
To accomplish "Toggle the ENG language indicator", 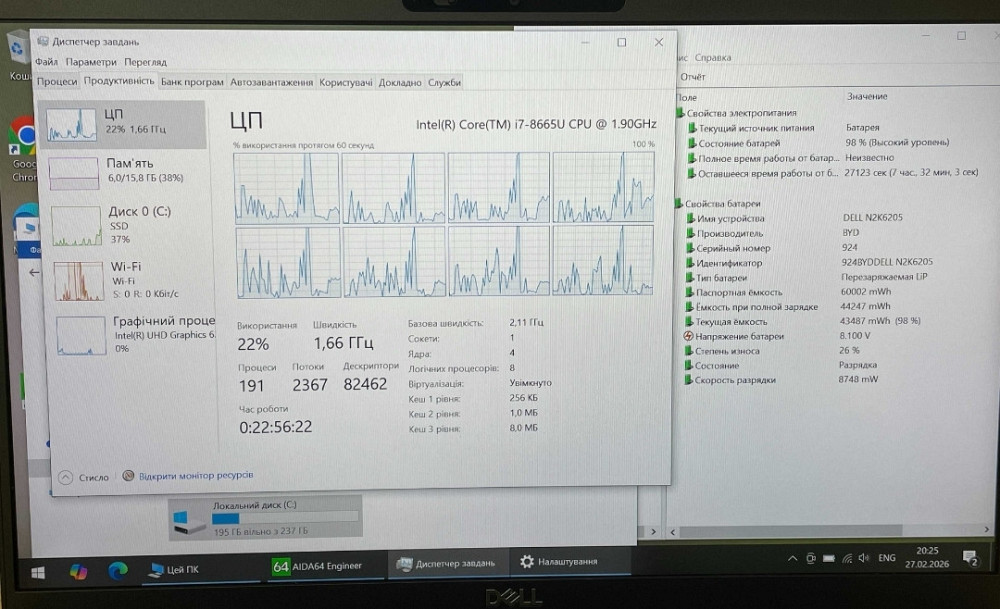I will tap(886, 558).
